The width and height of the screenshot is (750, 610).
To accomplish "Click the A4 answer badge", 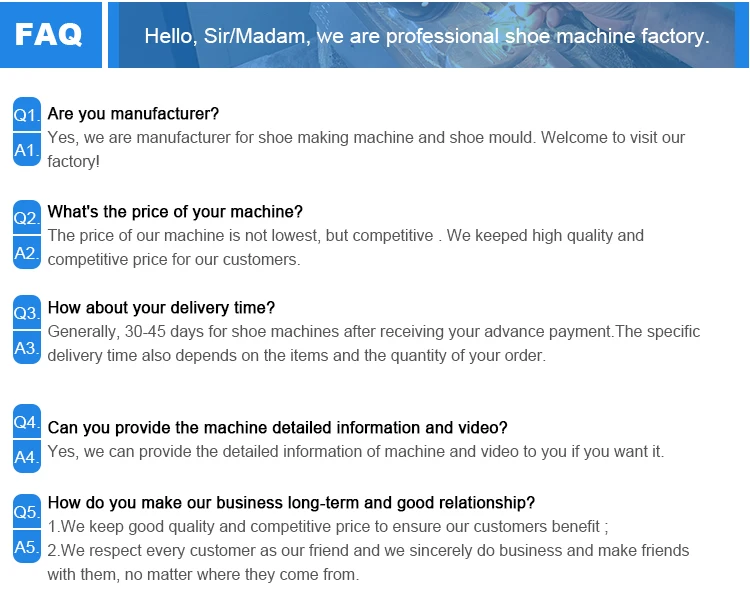I will coord(26,457).
